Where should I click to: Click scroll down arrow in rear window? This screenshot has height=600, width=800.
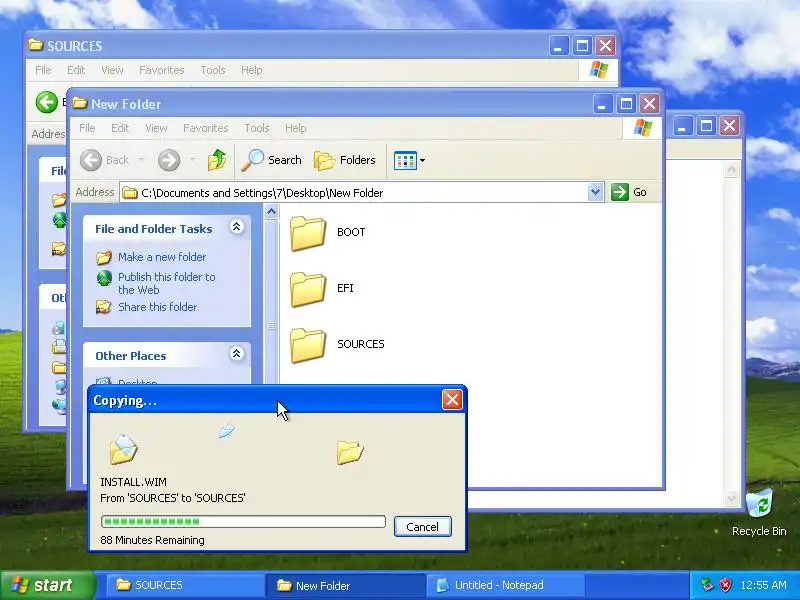tap(732, 499)
